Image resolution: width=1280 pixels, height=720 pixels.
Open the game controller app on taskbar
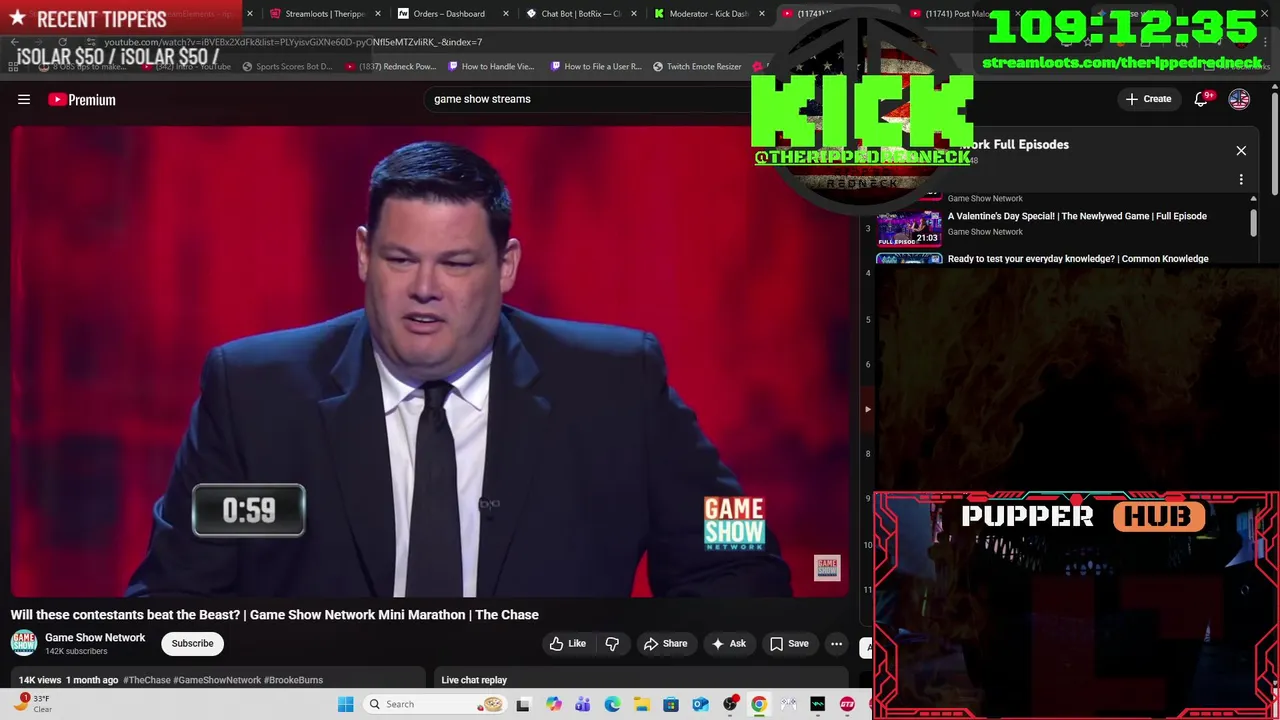point(789,704)
